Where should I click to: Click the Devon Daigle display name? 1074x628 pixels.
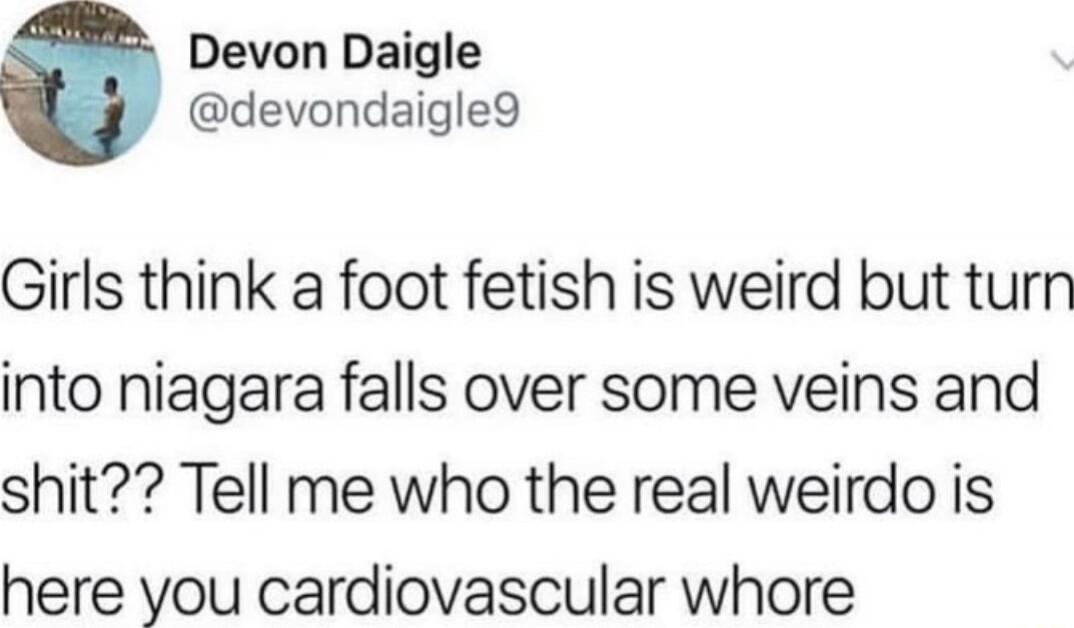click(x=336, y=53)
